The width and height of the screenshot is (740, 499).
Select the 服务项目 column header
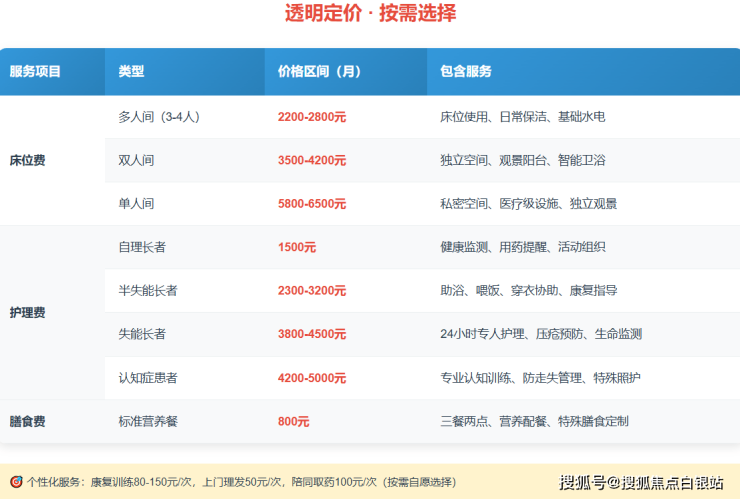point(35,72)
